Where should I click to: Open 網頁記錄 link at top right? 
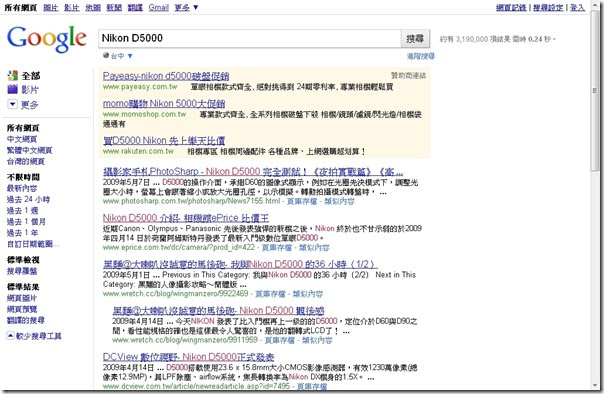[511, 7]
